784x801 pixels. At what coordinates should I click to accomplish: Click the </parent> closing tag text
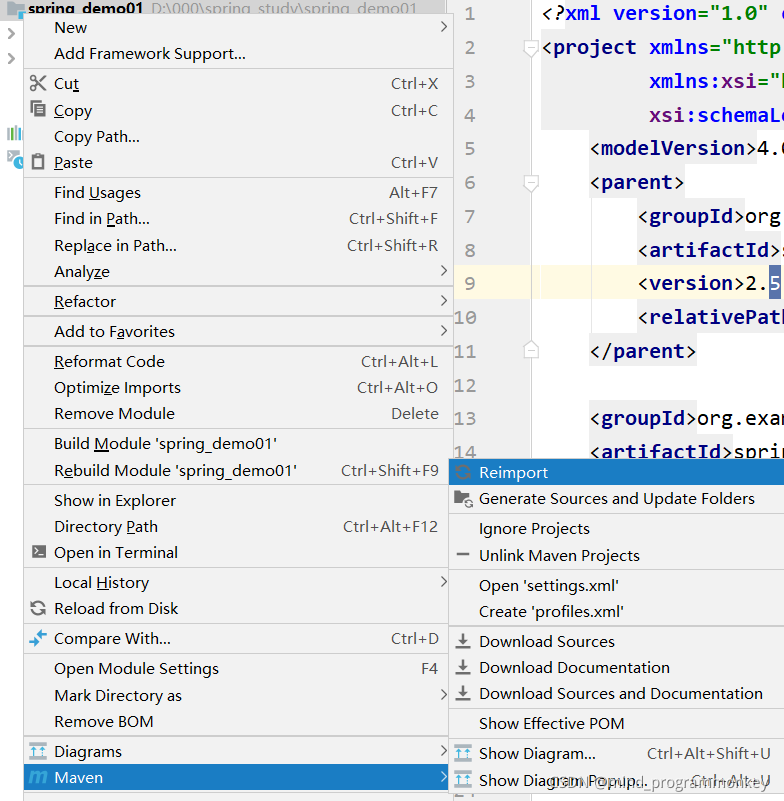pos(643,351)
